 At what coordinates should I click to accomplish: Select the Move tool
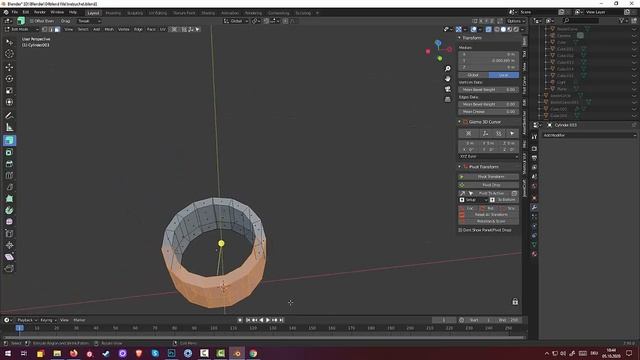coord(9,67)
